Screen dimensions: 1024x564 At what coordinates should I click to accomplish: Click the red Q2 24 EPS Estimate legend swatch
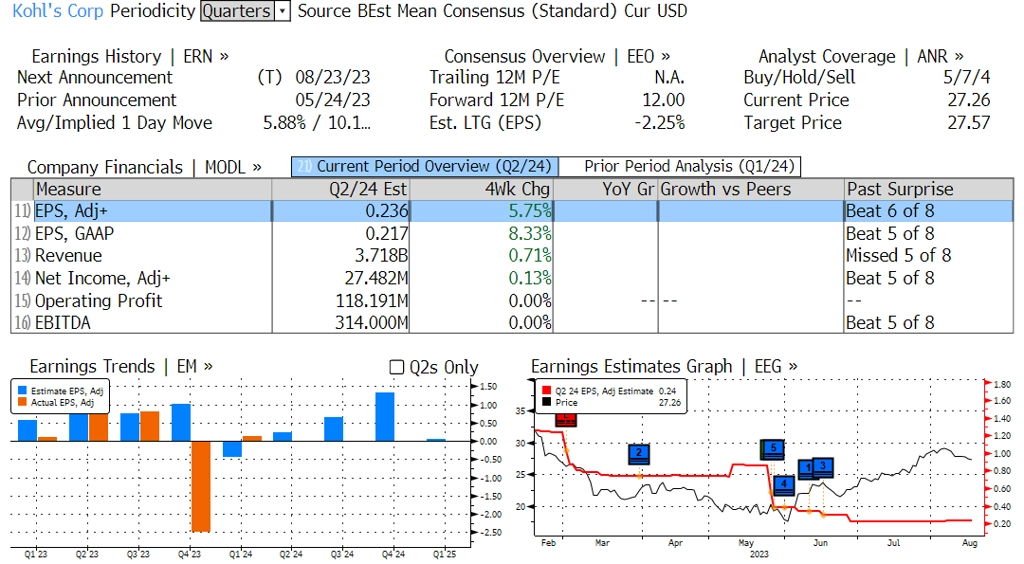tap(547, 391)
